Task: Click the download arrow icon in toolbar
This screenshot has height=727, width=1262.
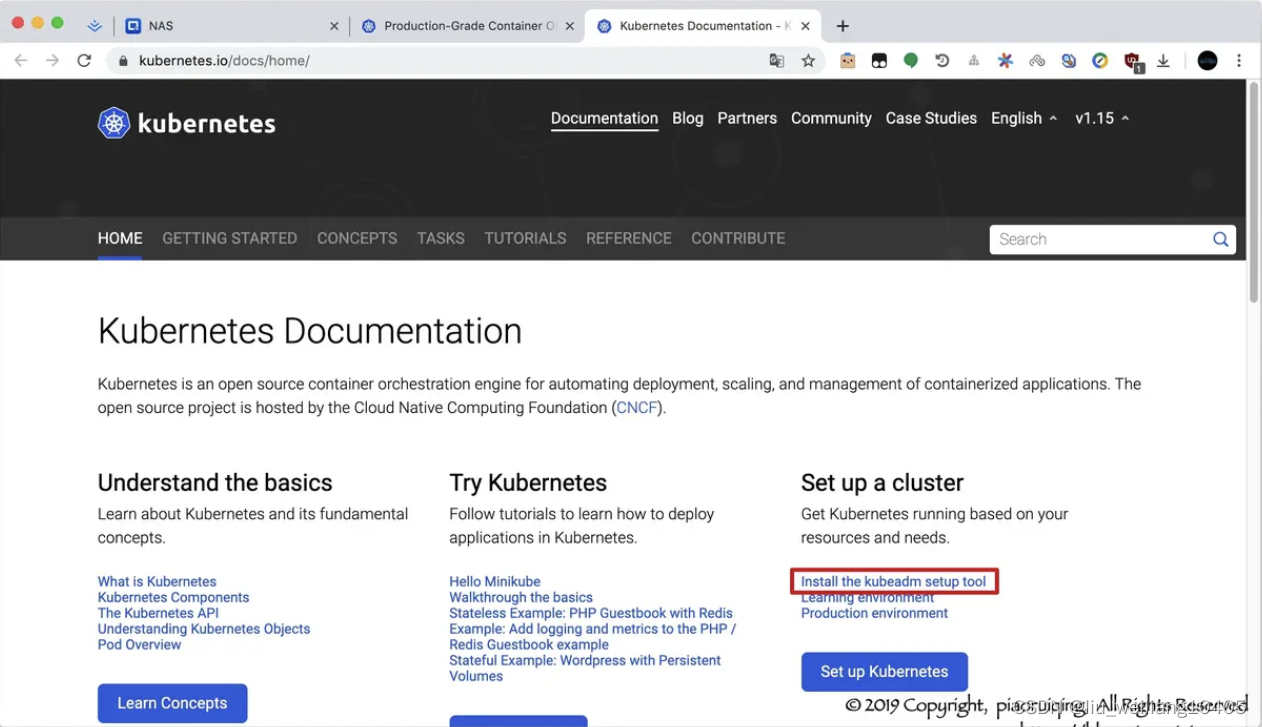Action: (1164, 61)
